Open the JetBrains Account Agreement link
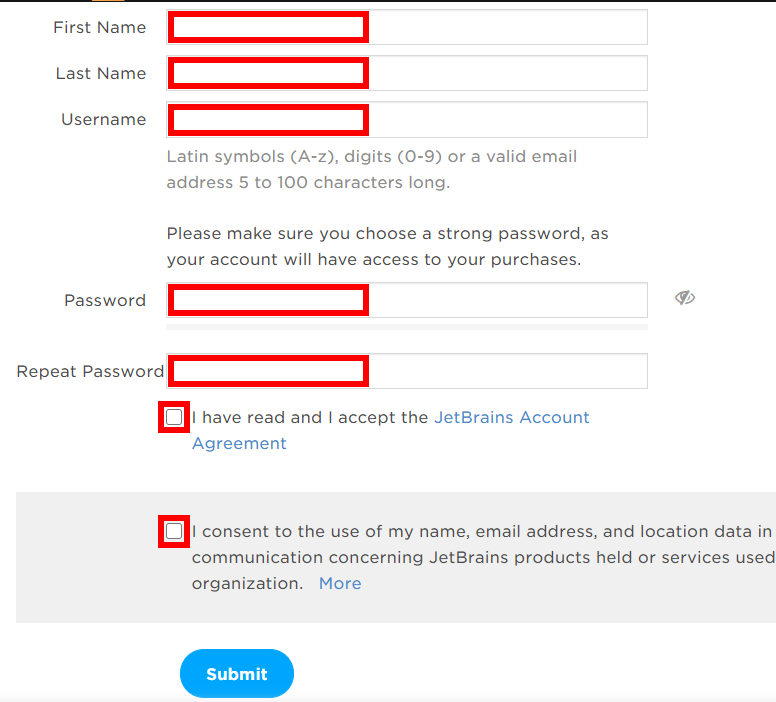776x702 pixels. (x=390, y=430)
